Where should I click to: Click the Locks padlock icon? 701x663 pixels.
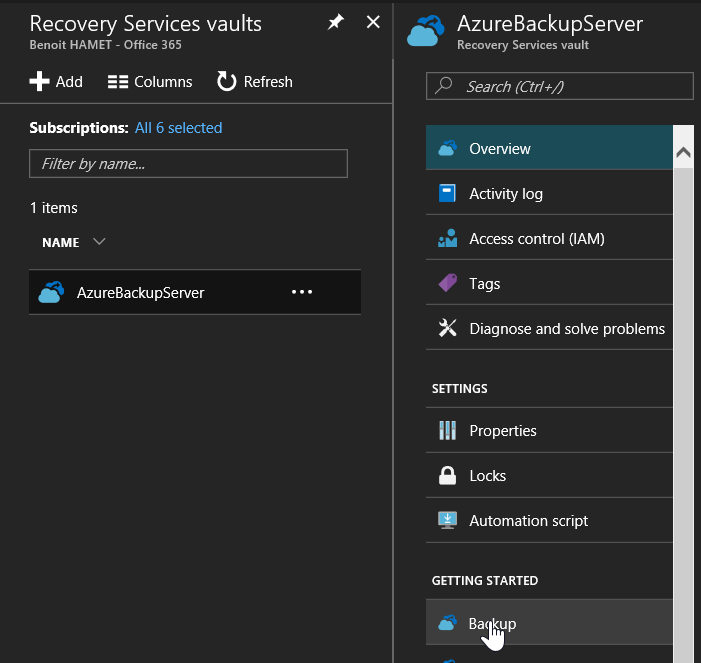coord(447,476)
